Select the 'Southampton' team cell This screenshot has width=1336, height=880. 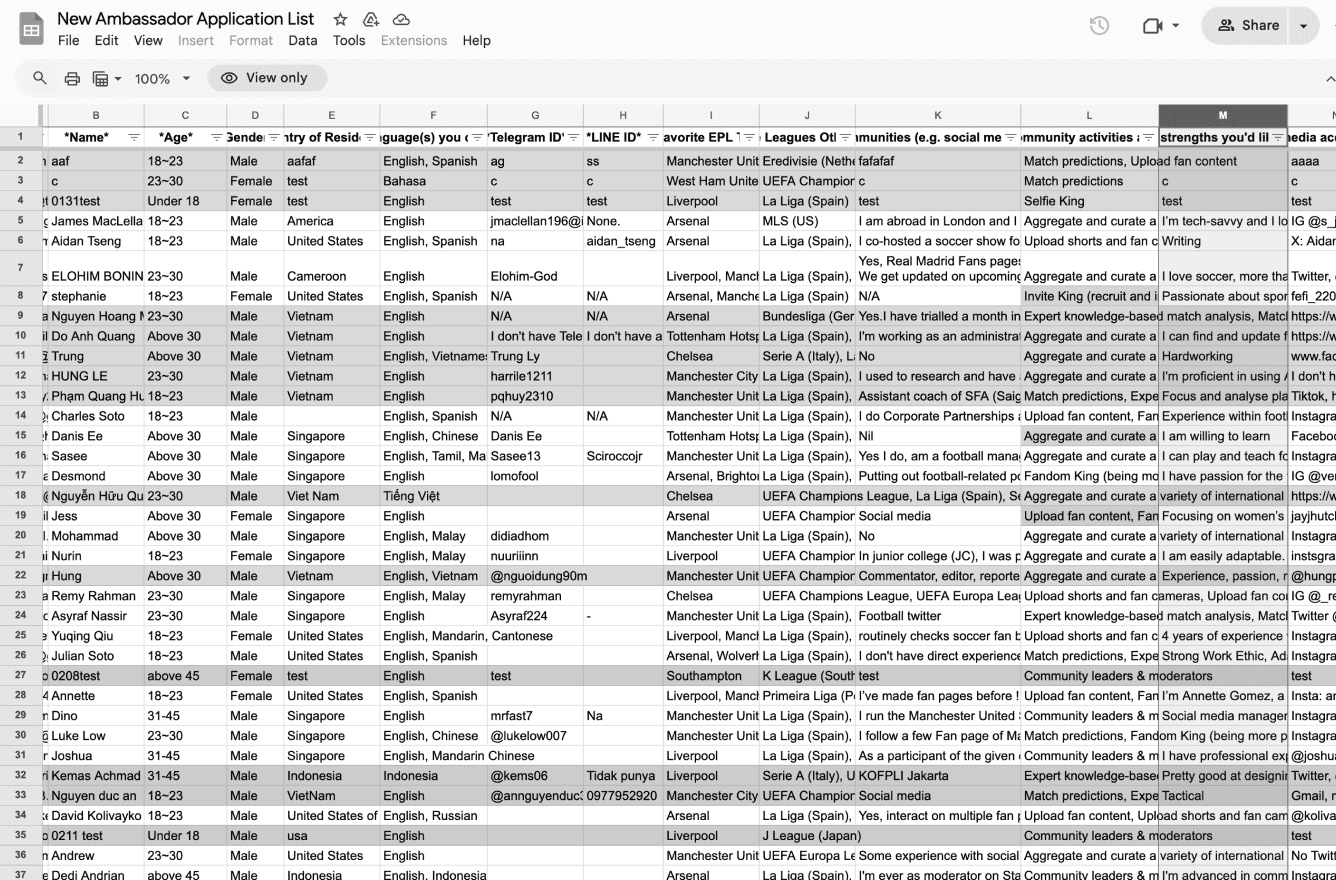pyautogui.click(x=711, y=676)
